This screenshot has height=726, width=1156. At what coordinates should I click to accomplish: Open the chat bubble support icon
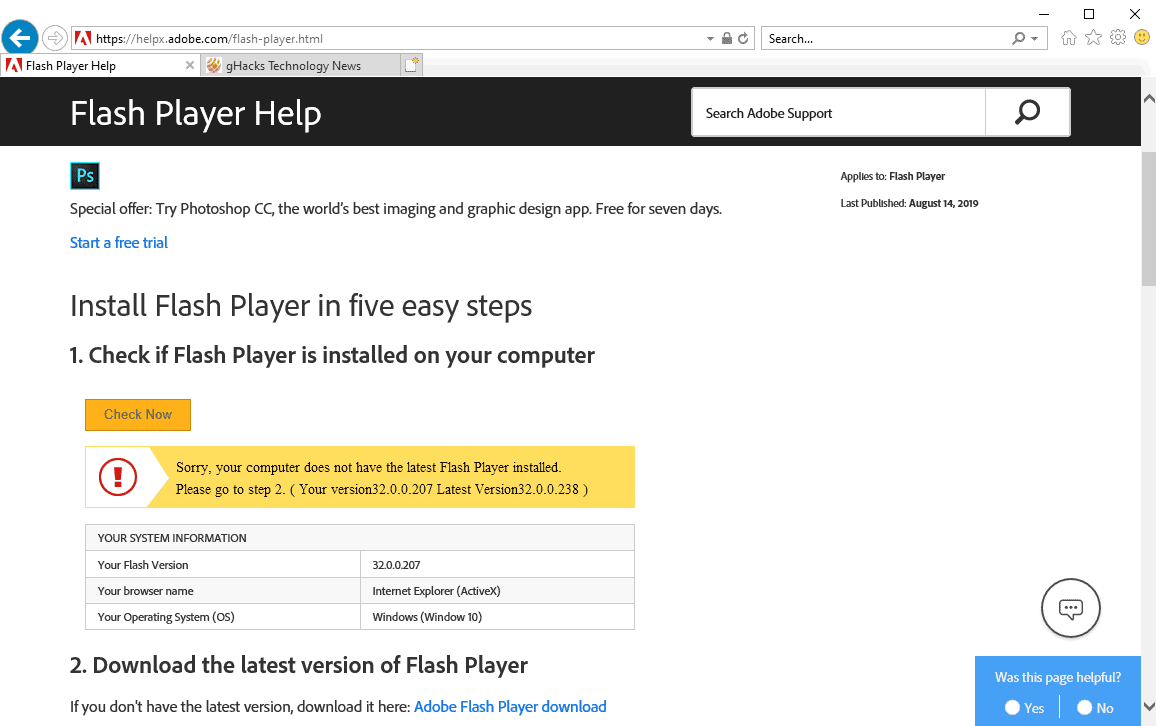(1070, 609)
